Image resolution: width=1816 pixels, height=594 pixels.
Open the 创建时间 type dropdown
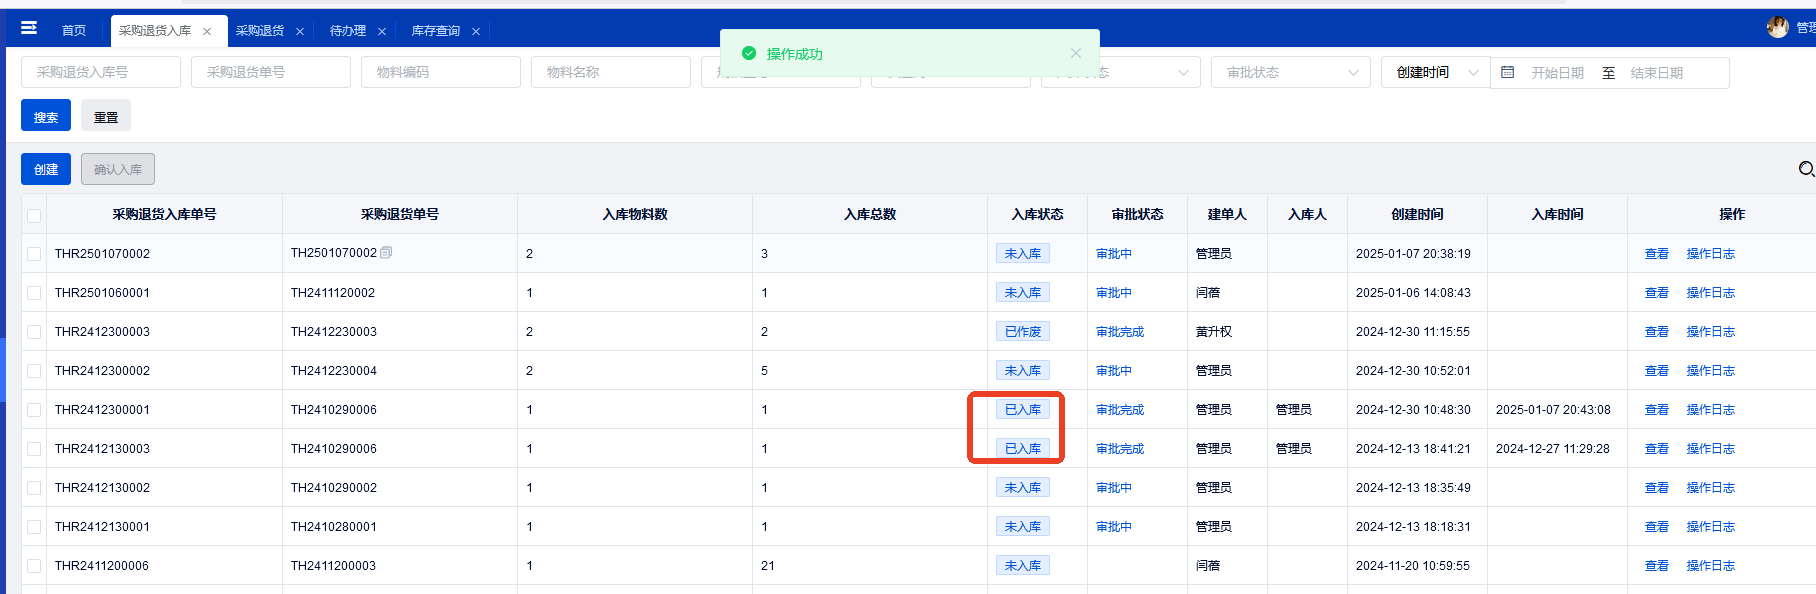point(1436,72)
